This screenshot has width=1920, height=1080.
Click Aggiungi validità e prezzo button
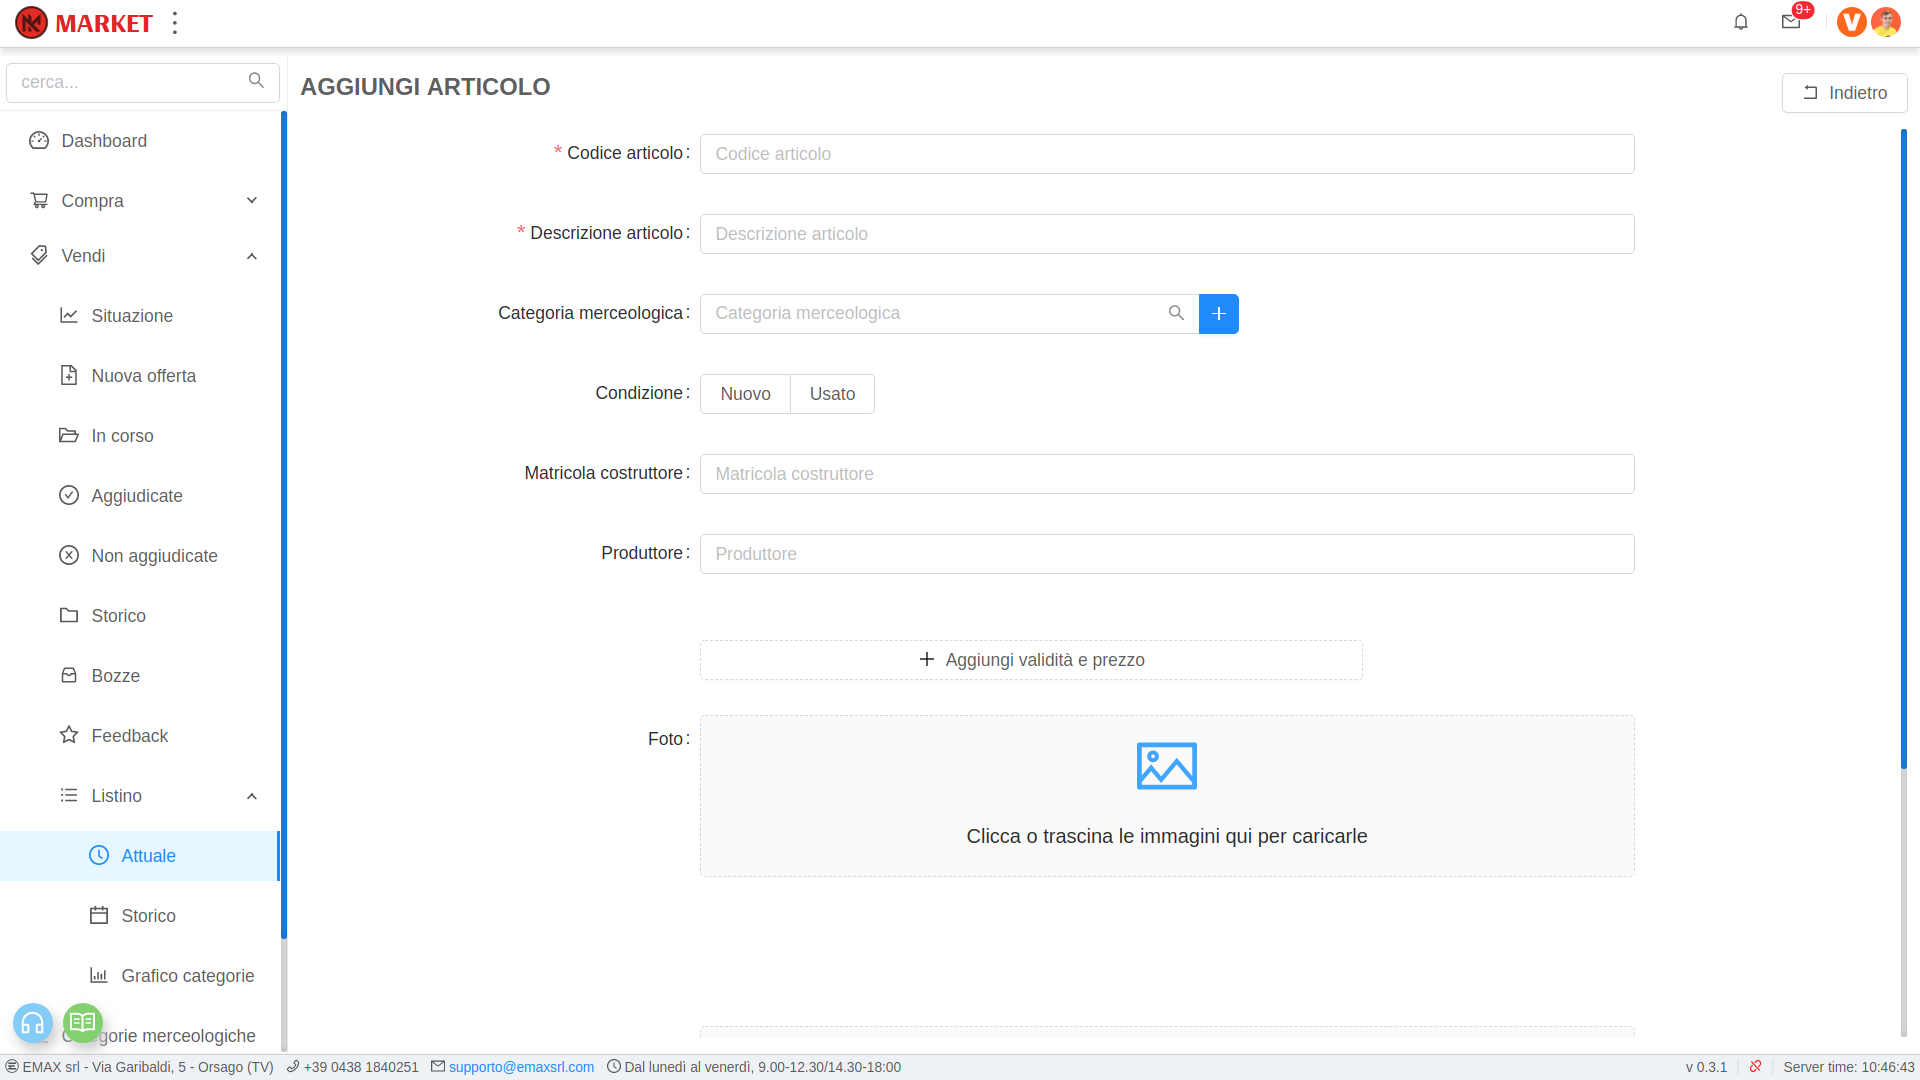pos(1031,660)
